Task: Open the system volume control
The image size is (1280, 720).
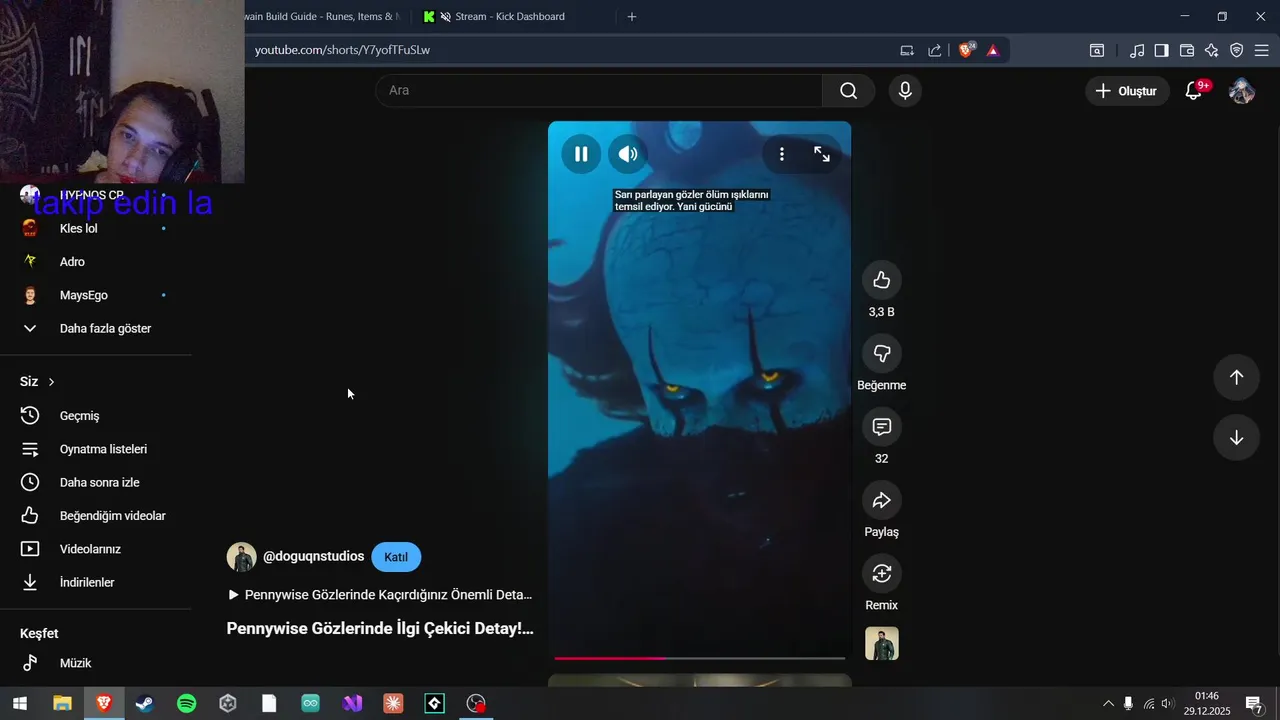Action: [x=1167, y=704]
